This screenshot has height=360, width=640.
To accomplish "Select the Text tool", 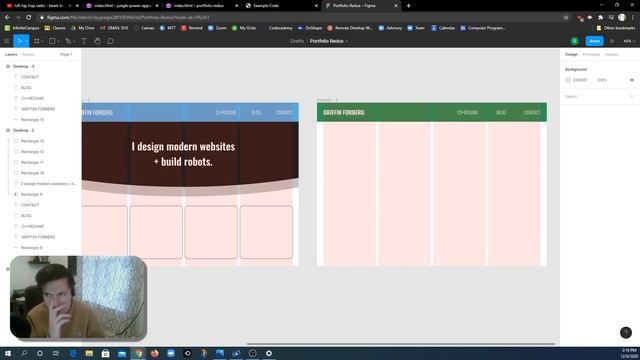I will click(x=84, y=41).
